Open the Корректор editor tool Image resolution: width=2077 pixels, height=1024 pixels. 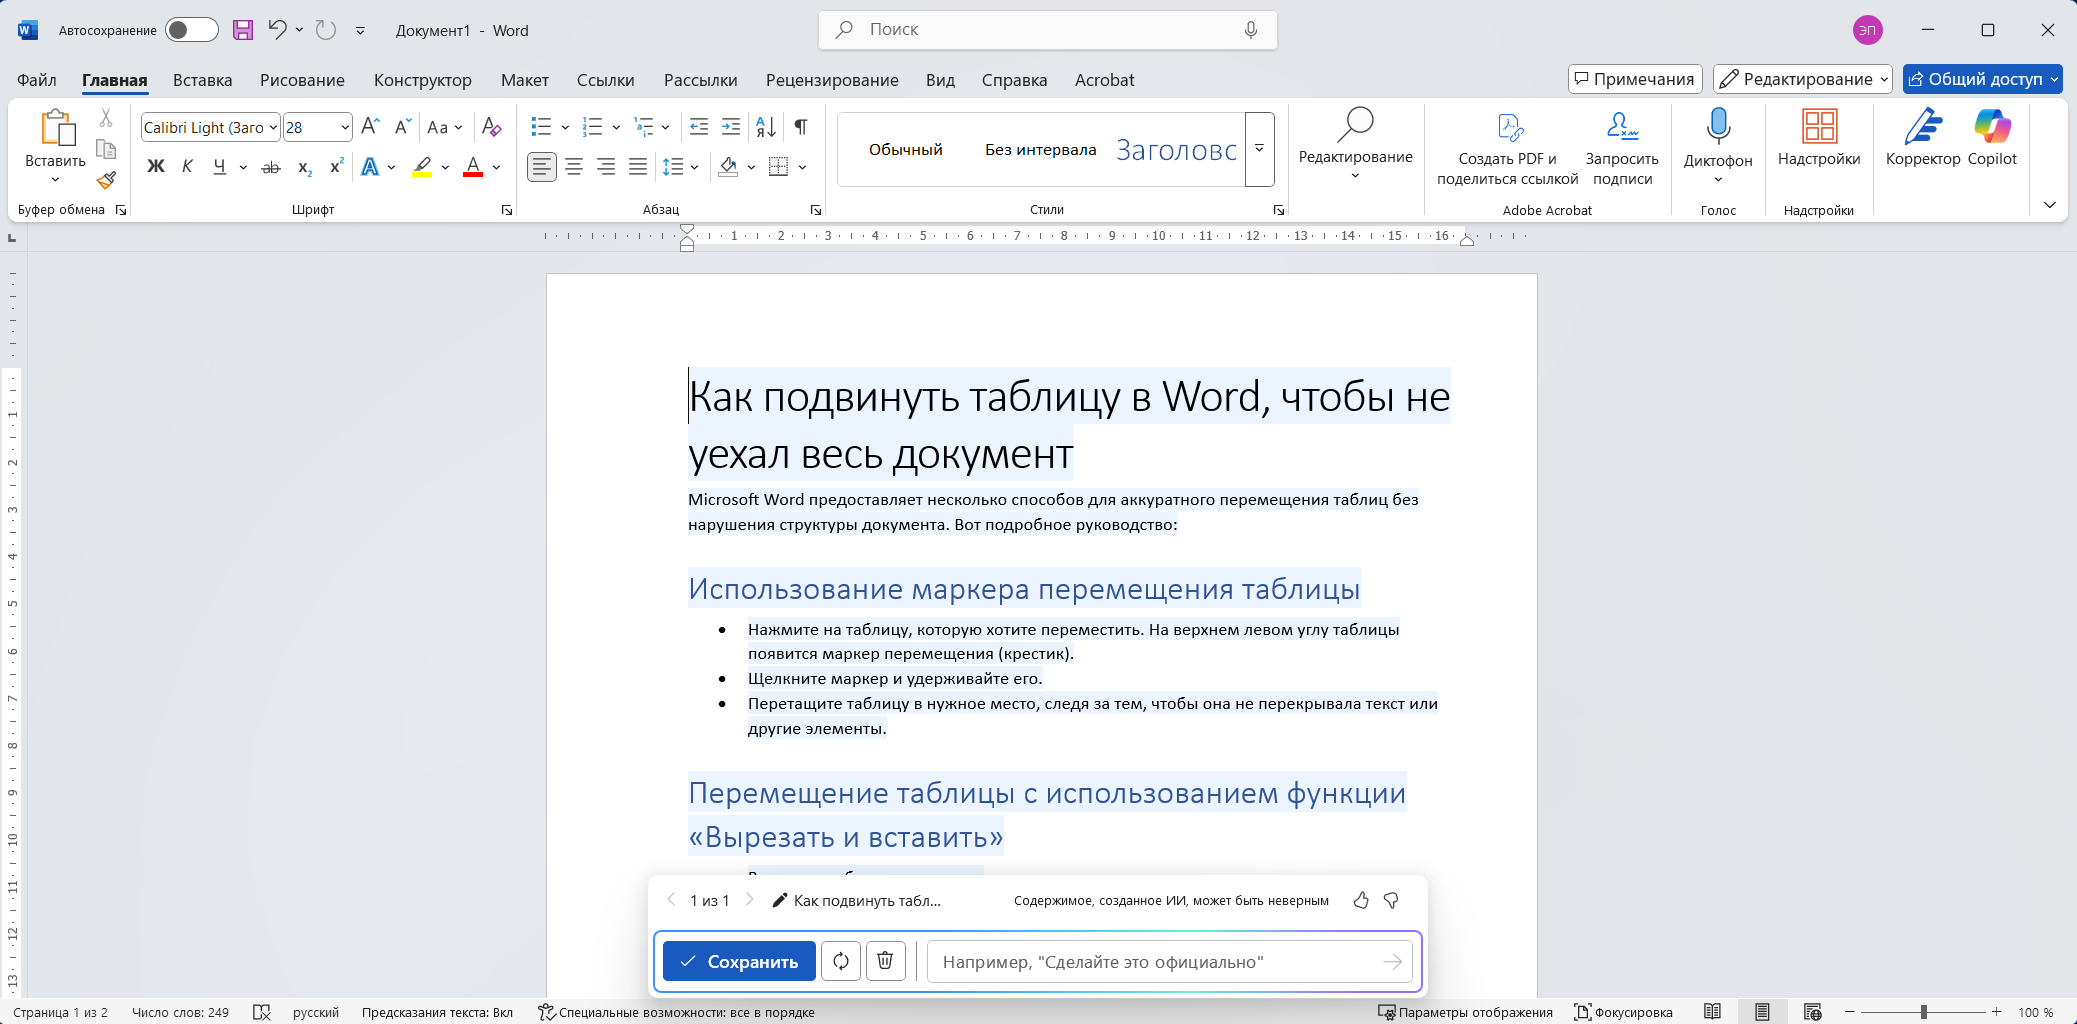[x=1922, y=138]
